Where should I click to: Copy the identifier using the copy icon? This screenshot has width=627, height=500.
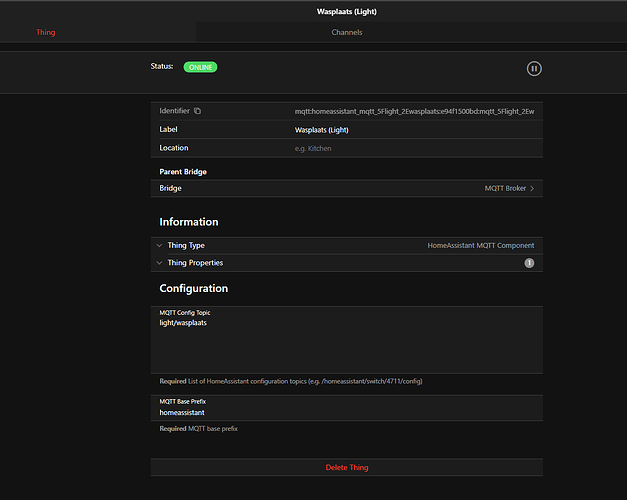(x=197, y=111)
